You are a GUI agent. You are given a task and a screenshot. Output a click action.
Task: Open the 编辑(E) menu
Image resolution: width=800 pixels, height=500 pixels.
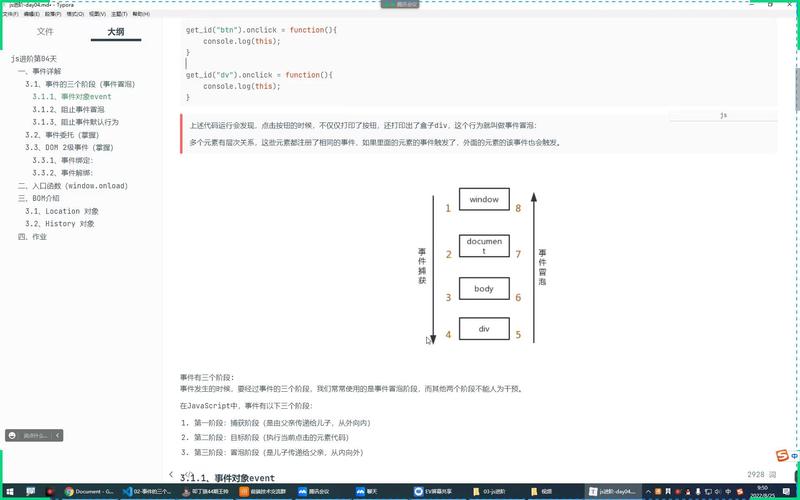32,14
